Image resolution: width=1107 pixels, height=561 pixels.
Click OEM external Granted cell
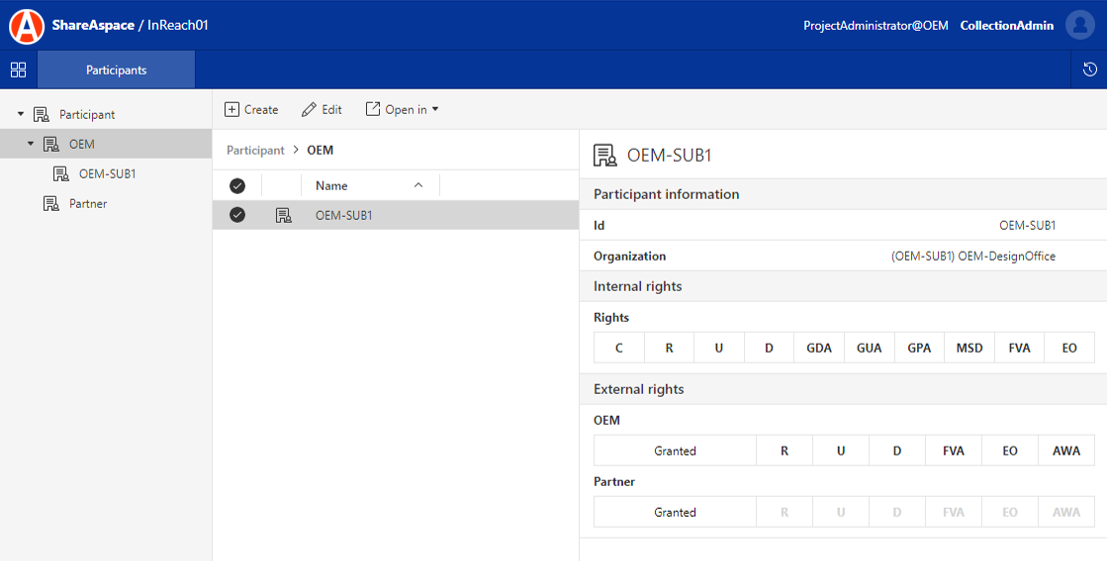click(675, 451)
